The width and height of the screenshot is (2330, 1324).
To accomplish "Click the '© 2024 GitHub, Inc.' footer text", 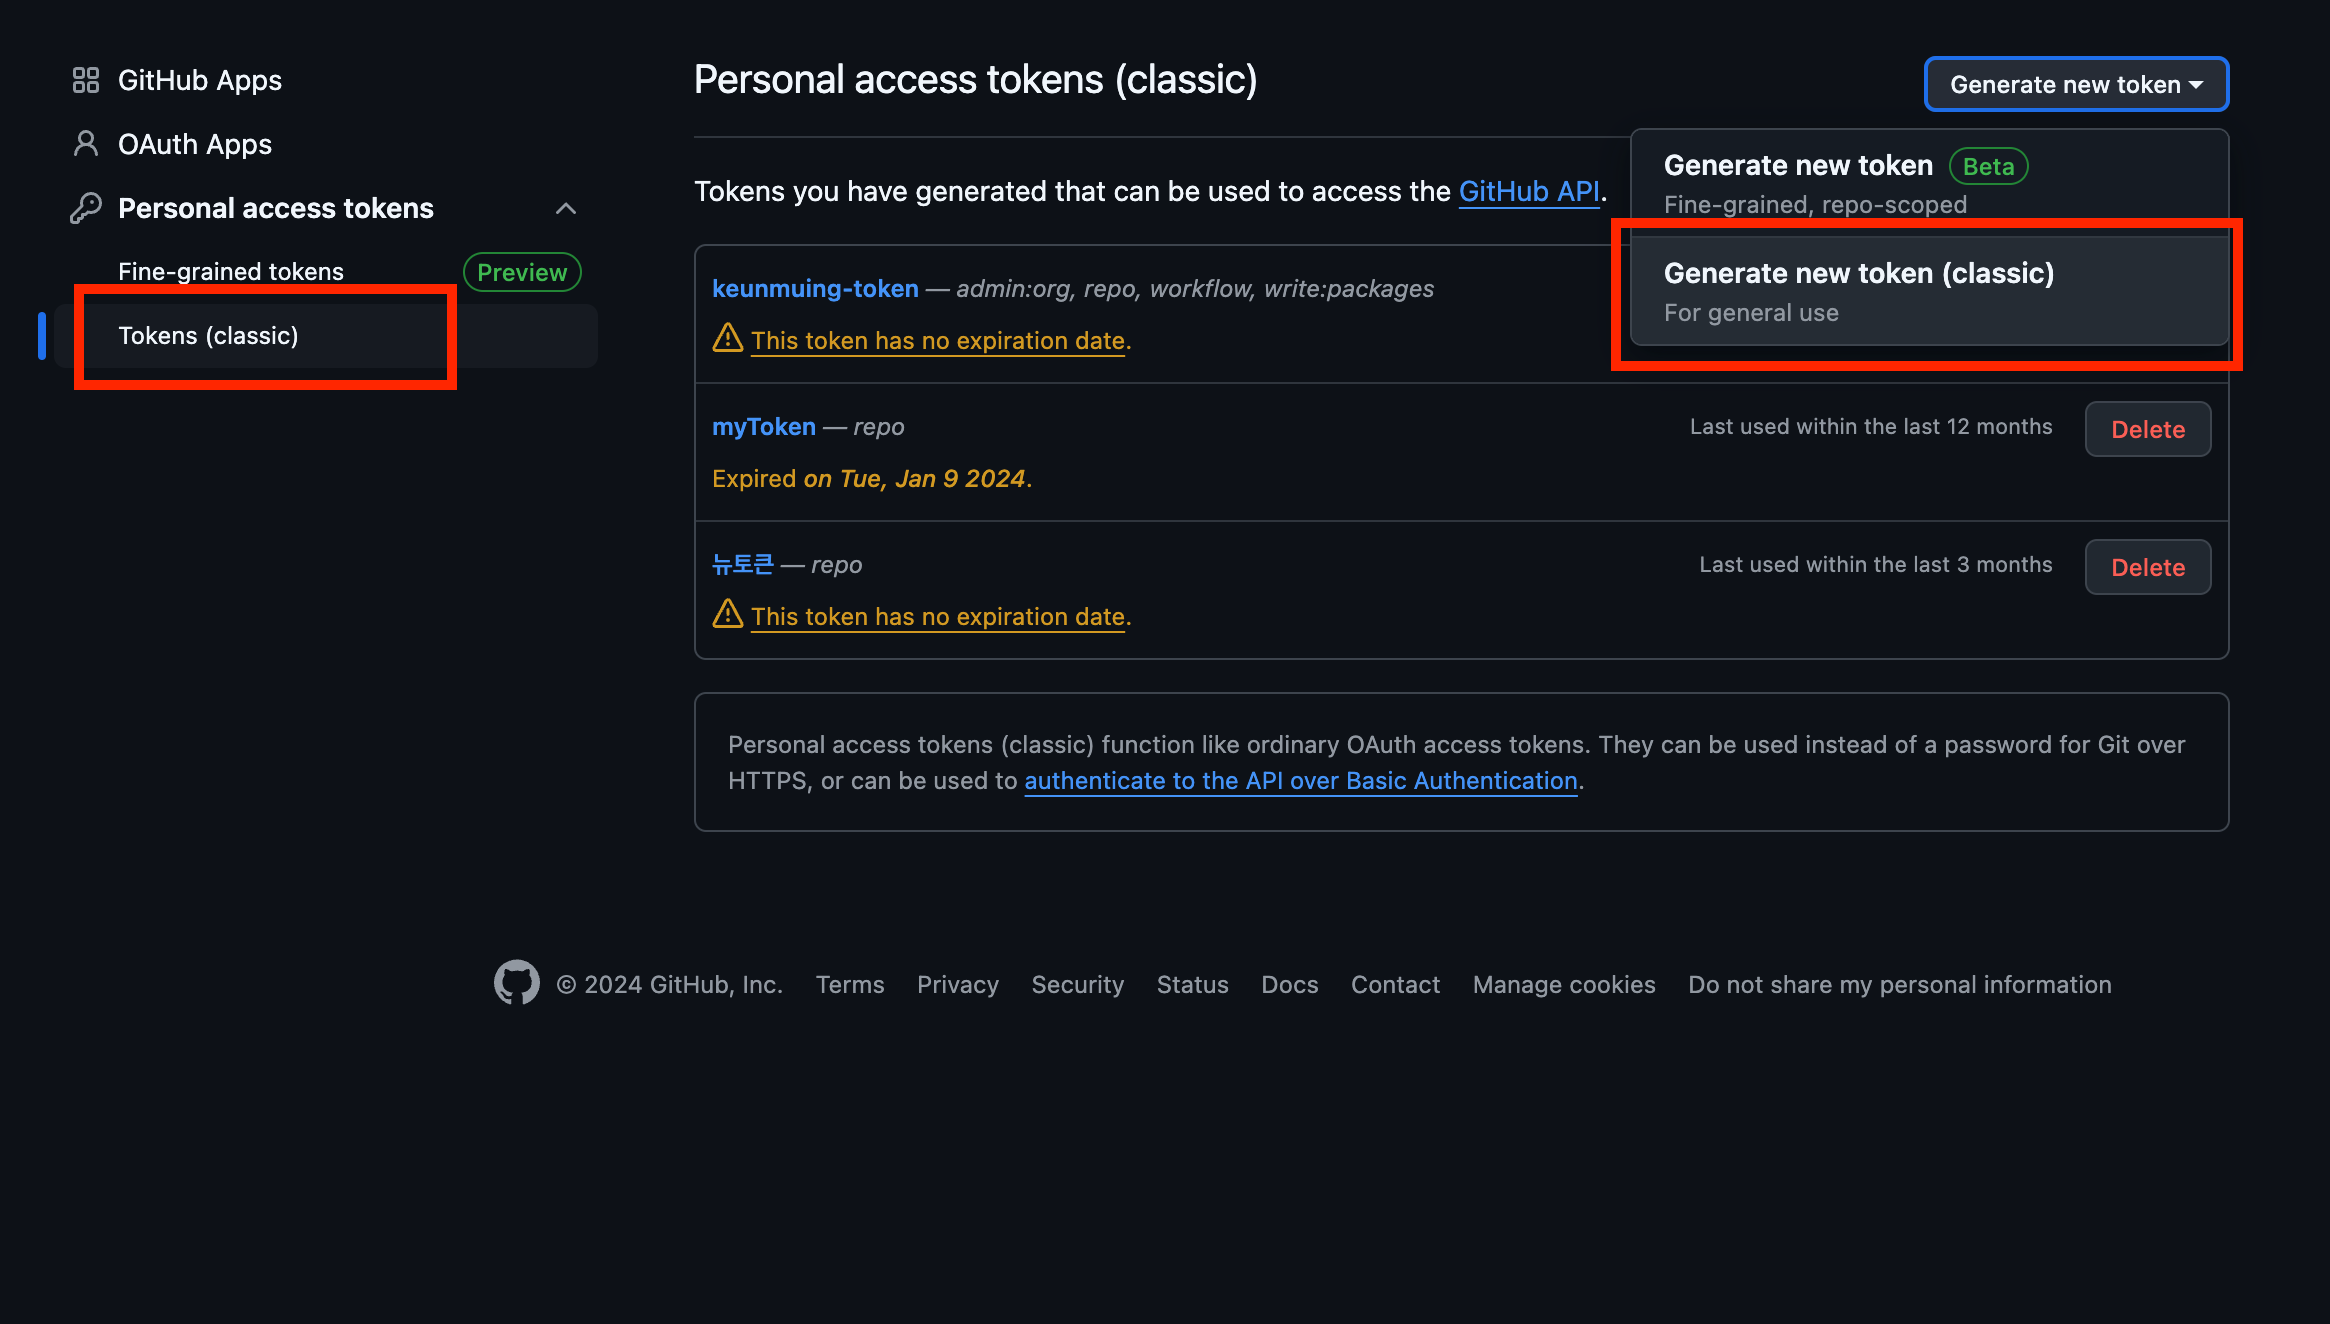I will click(x=670, y=984).
